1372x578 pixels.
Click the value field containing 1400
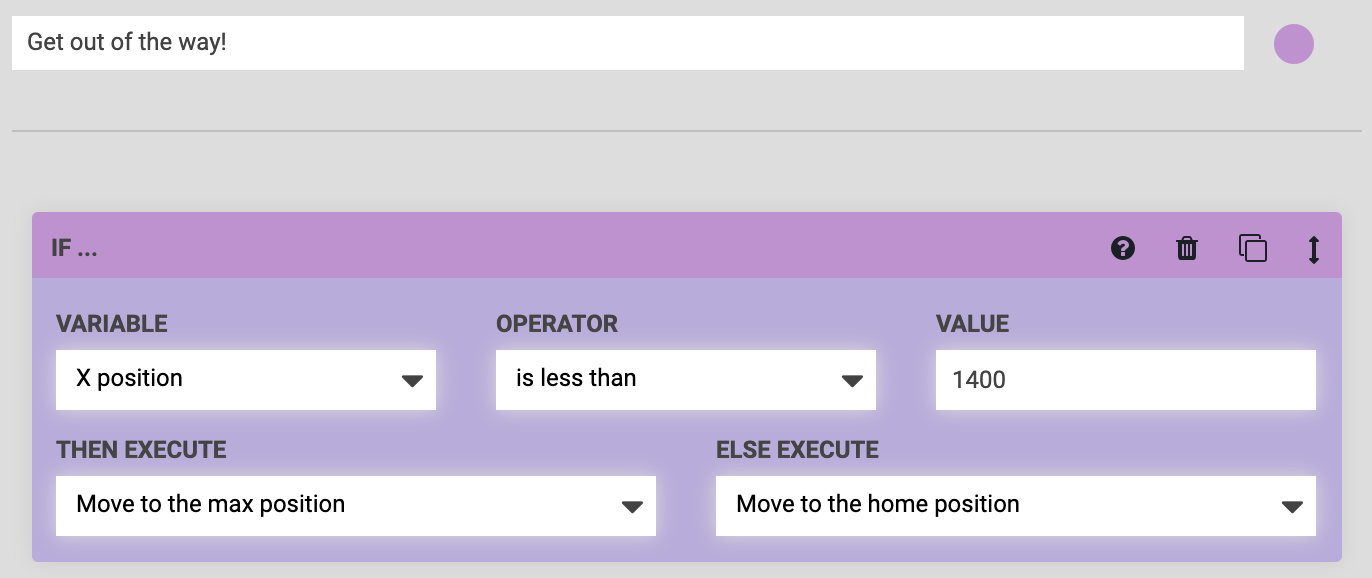click(1125, 379)
